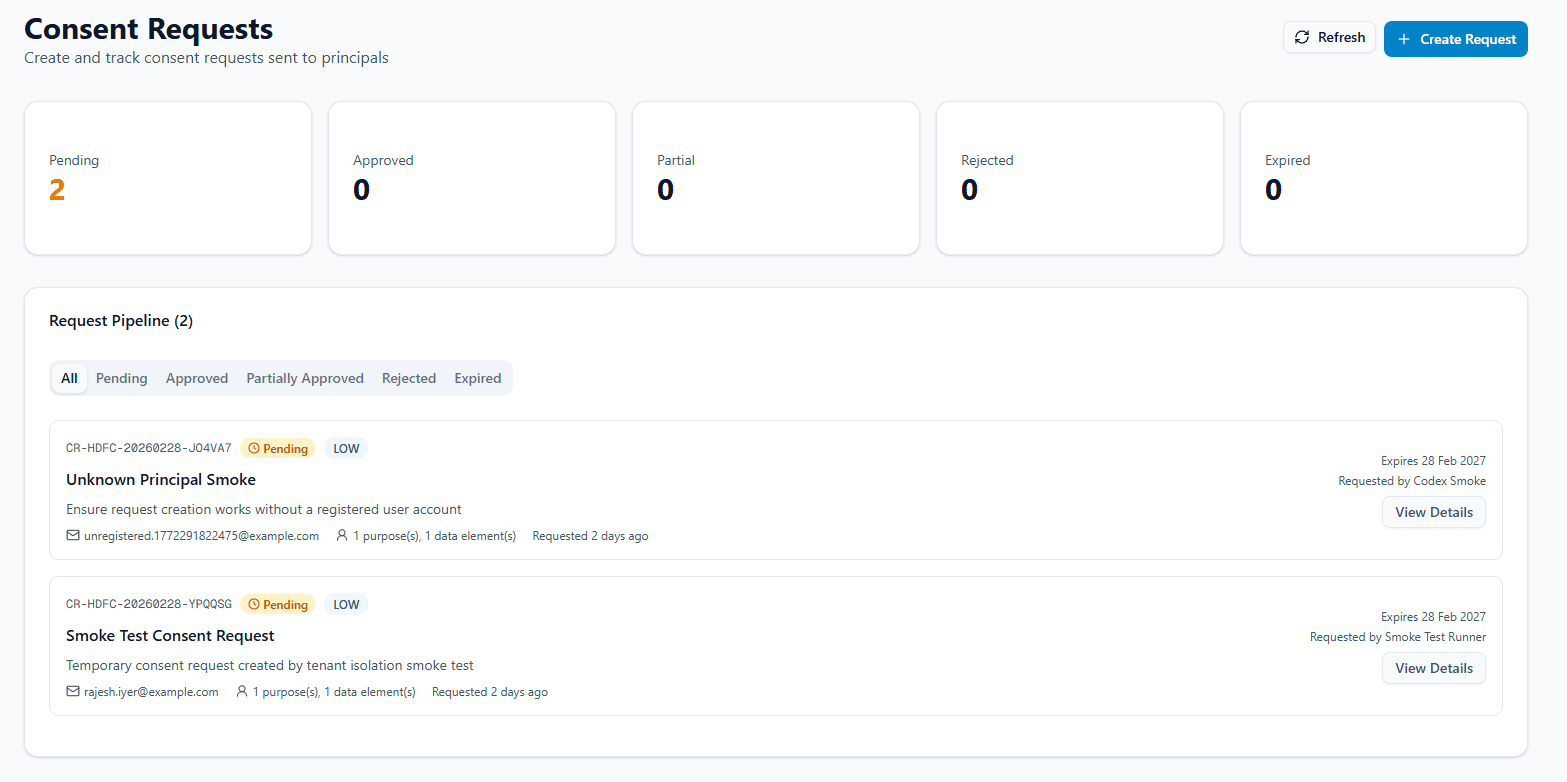Refresh the consent requests list
Screen dimensions: 1567x782
(x=1329, y=37)
